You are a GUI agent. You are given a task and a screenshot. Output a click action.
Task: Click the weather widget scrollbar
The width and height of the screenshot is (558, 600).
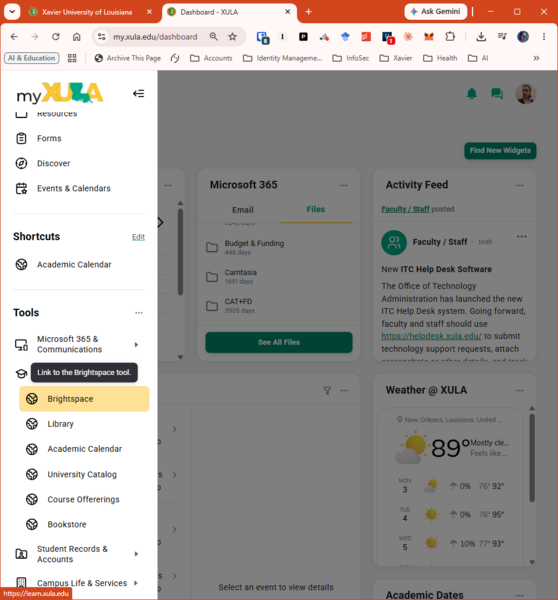tap(532, 458)
